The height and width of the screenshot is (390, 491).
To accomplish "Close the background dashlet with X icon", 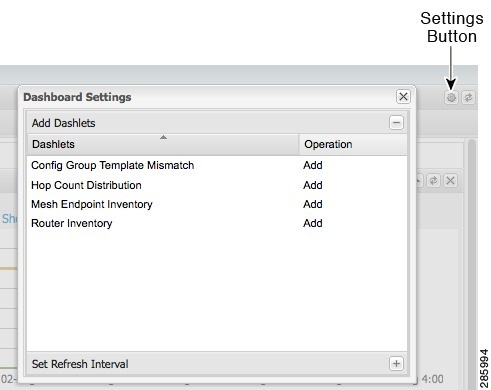I will (x=450, y=181).
